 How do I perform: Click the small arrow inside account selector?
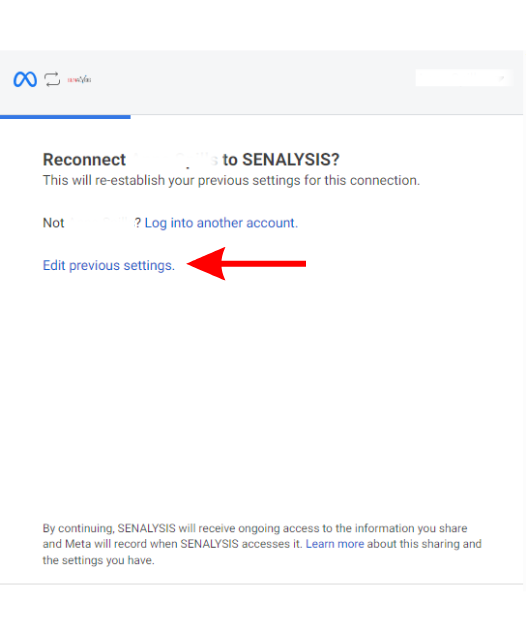(502, 78)
